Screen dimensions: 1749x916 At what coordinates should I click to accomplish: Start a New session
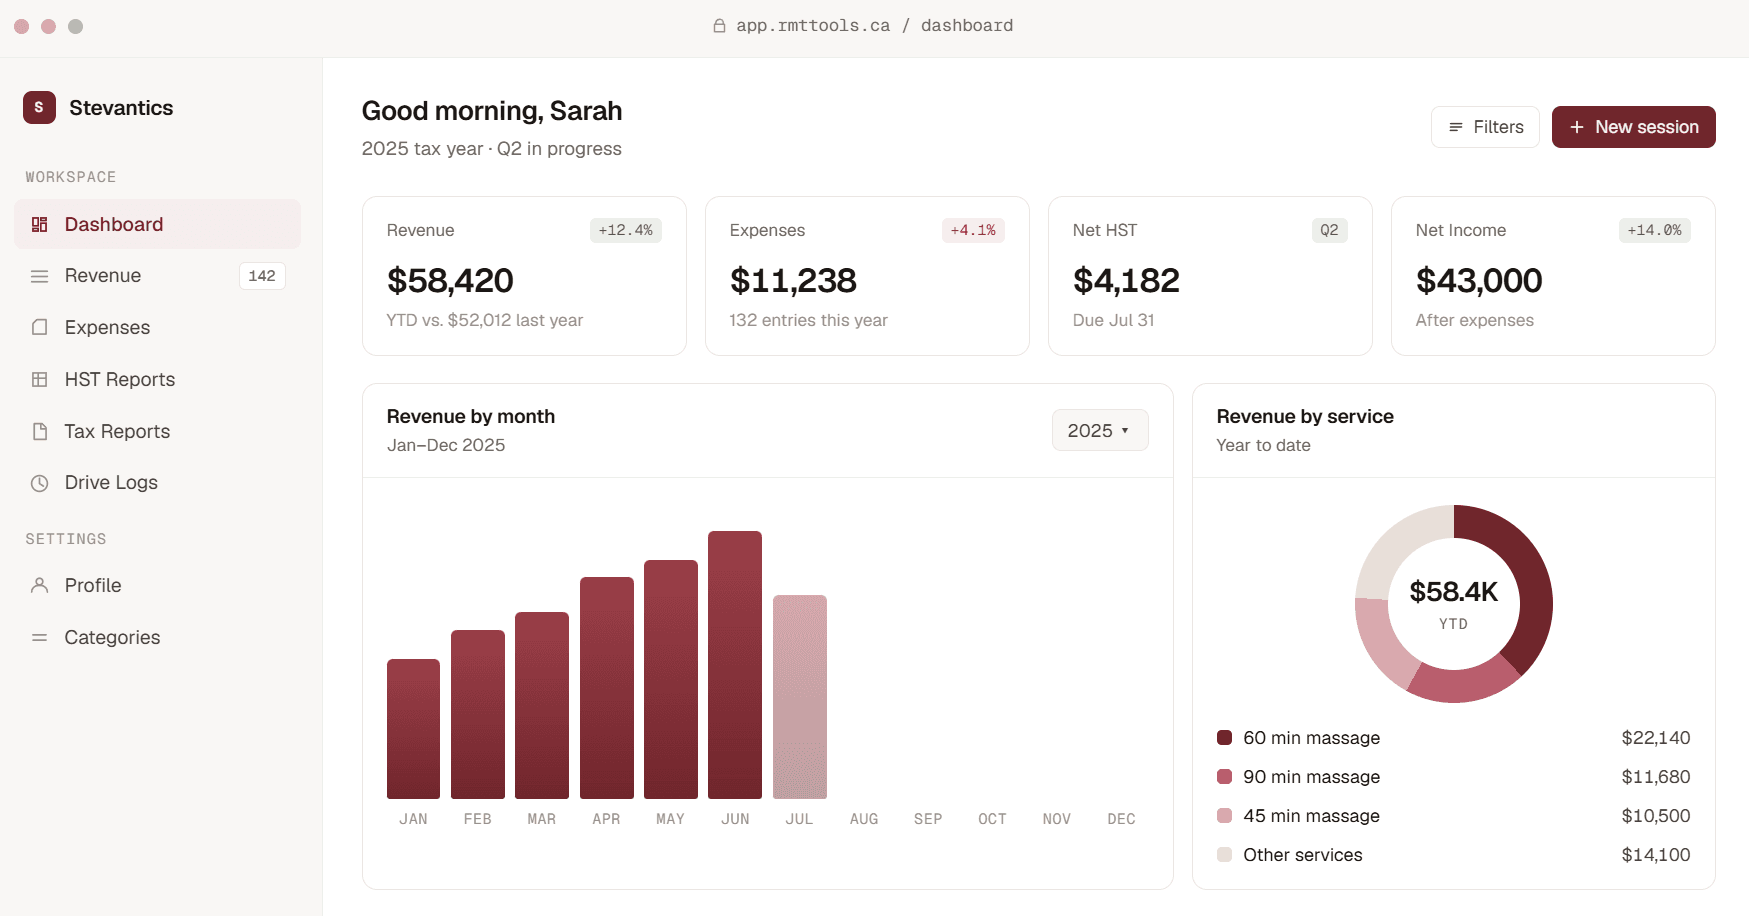pos(1633,127)
